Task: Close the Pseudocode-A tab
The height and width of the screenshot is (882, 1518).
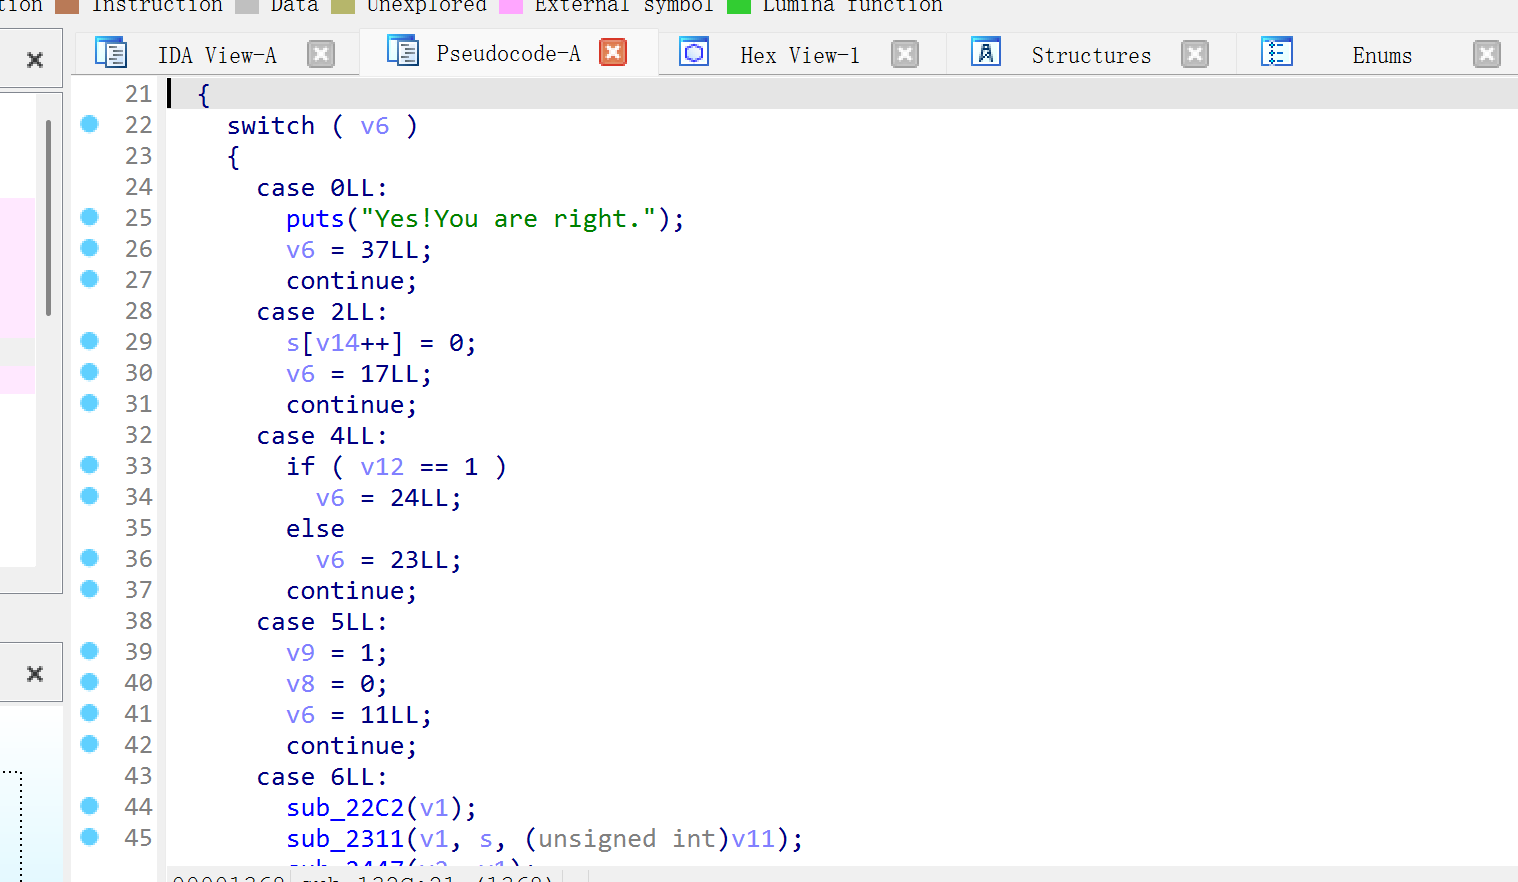Action: tap(613, 52)
